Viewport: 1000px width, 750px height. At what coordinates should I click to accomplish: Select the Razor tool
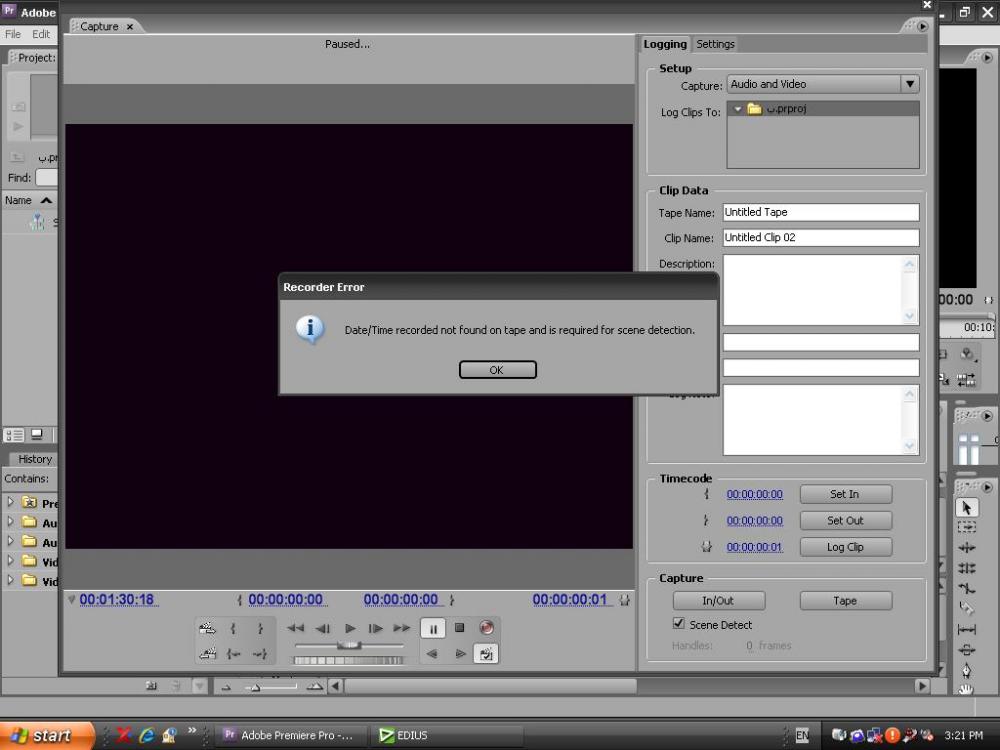coord(967,608)
